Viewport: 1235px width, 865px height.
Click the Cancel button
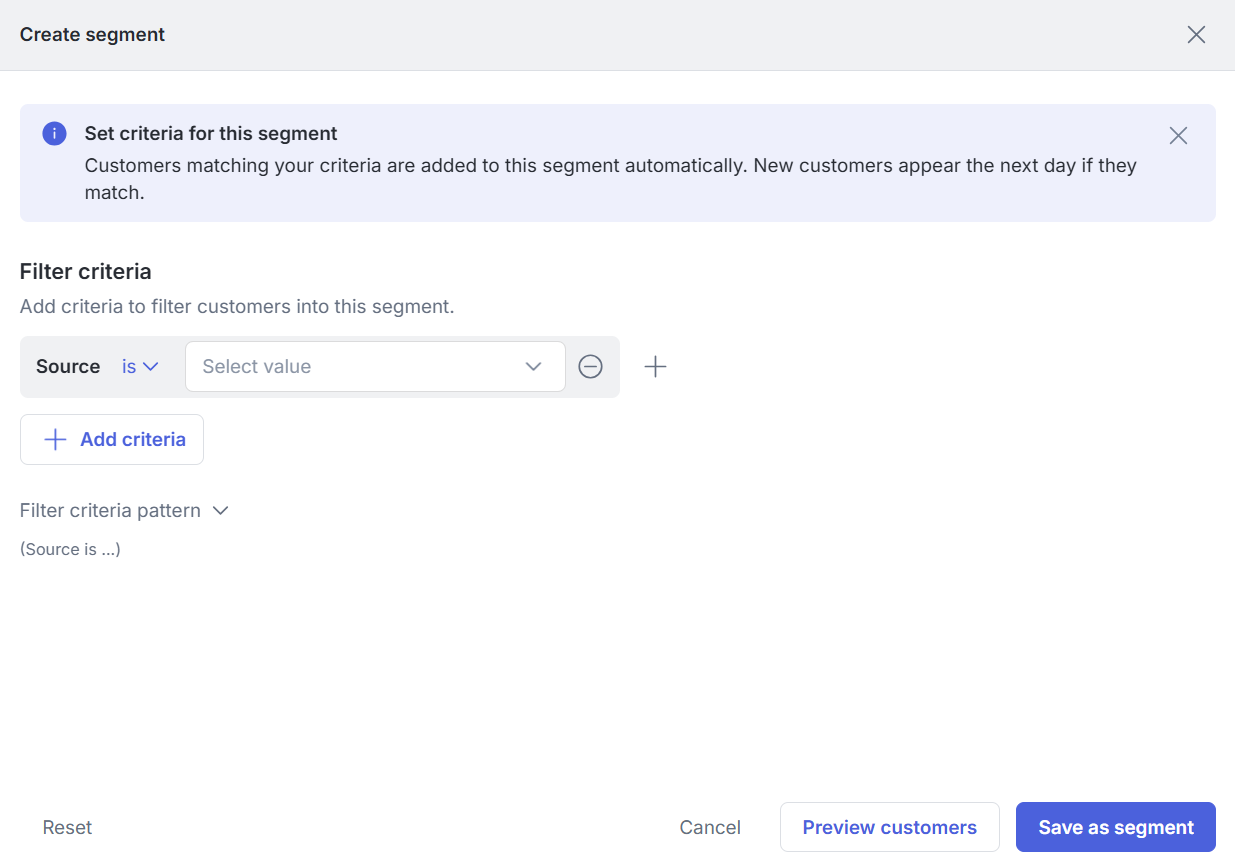(x=710, y=828)
